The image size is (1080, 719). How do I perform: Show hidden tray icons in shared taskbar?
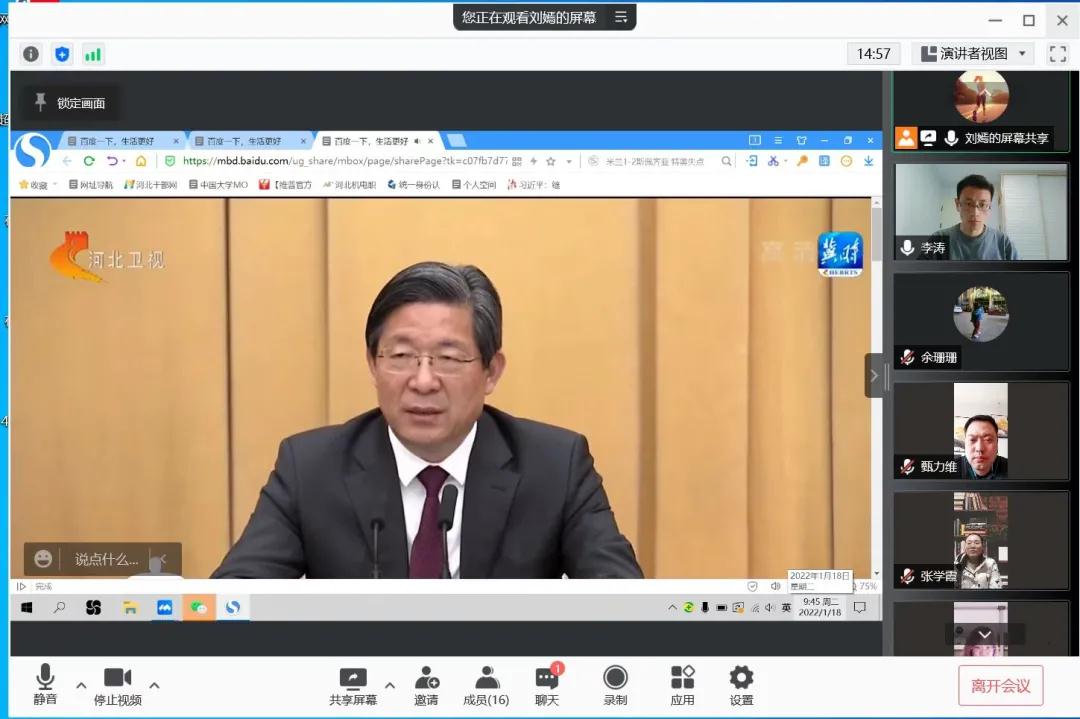pos(672,607)
